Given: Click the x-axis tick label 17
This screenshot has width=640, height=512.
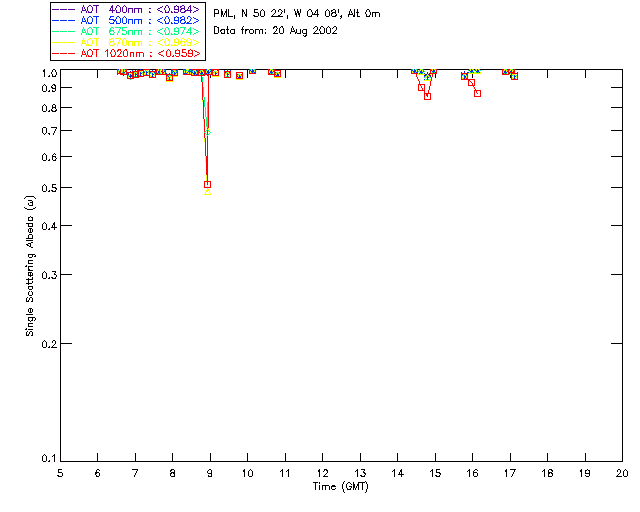Looking at the screenshot, I should (510, 473).
